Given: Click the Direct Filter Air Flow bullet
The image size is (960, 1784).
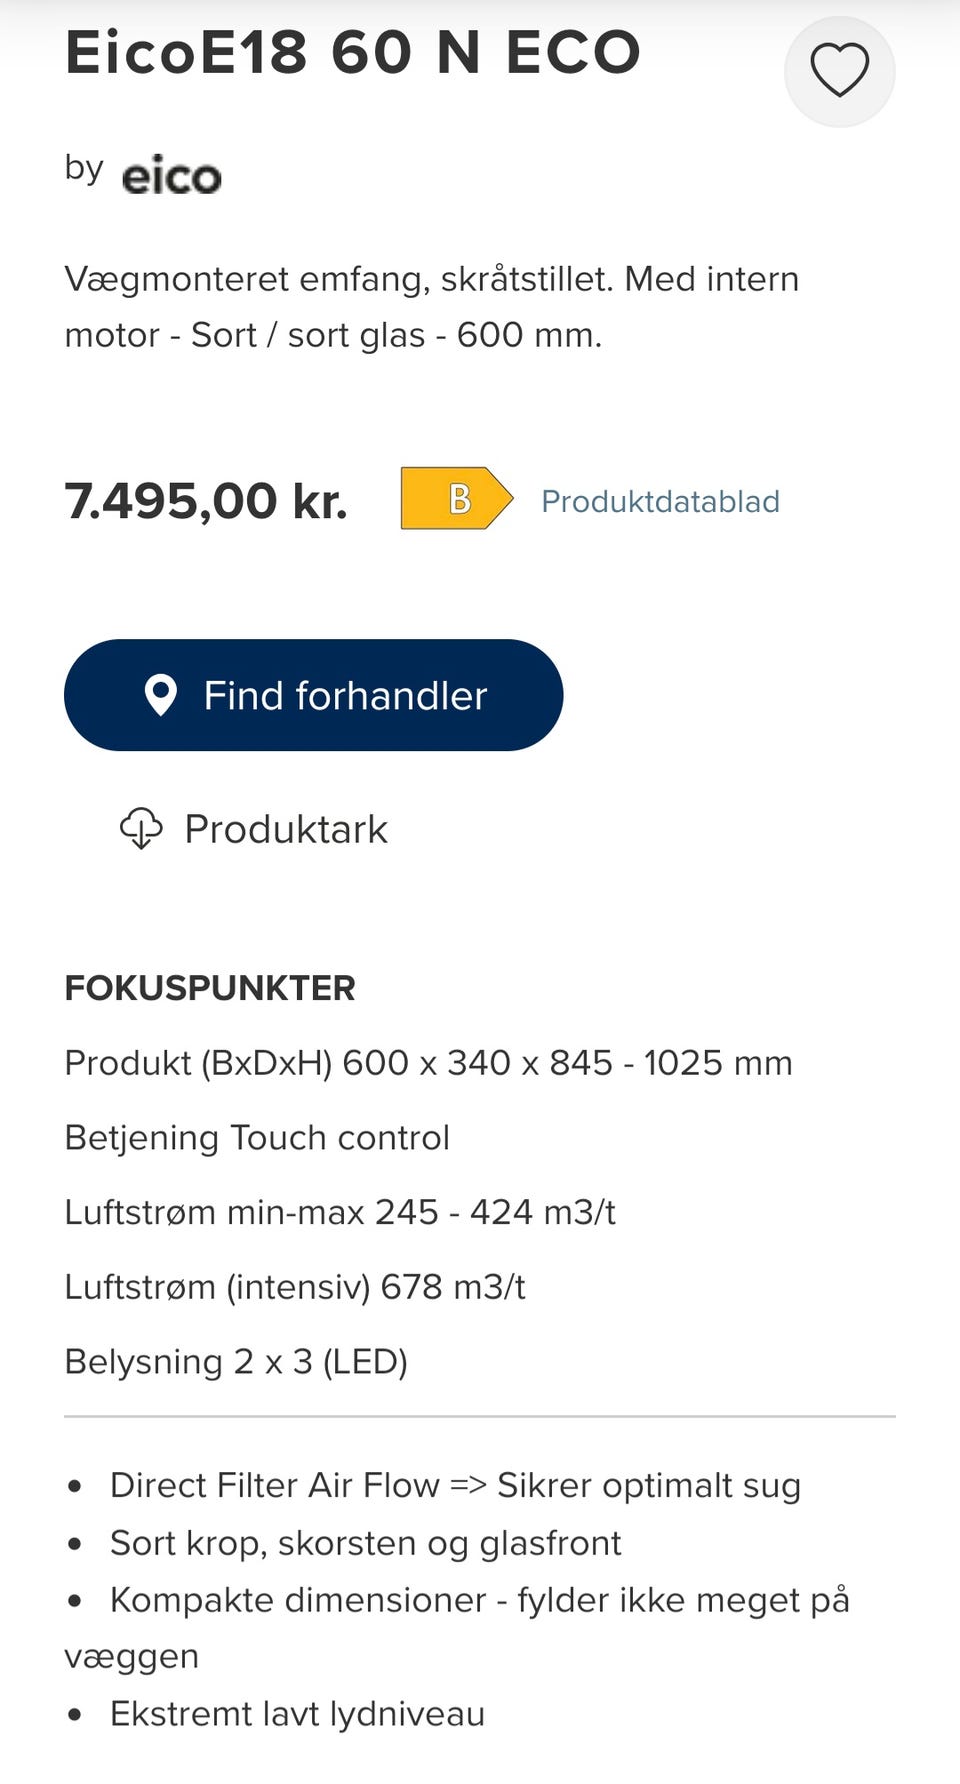Looking at the screenshot, I should tap(455, 1485).
